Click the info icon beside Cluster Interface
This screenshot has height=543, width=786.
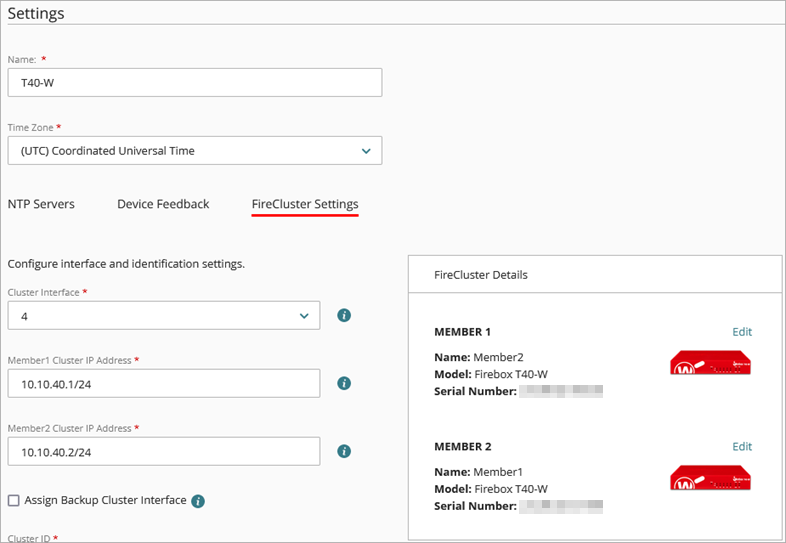coord(344,315)
